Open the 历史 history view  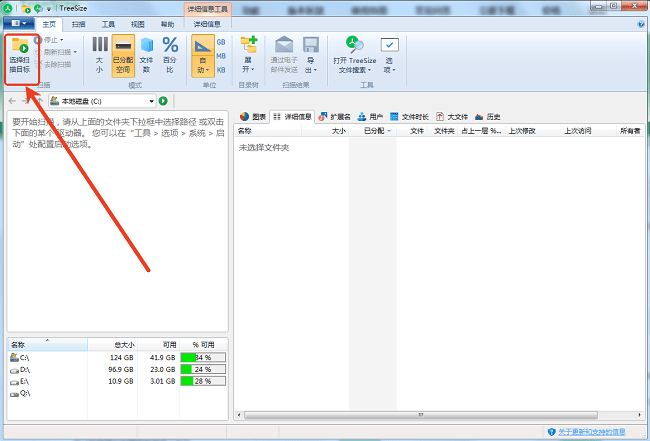(487, 116)
